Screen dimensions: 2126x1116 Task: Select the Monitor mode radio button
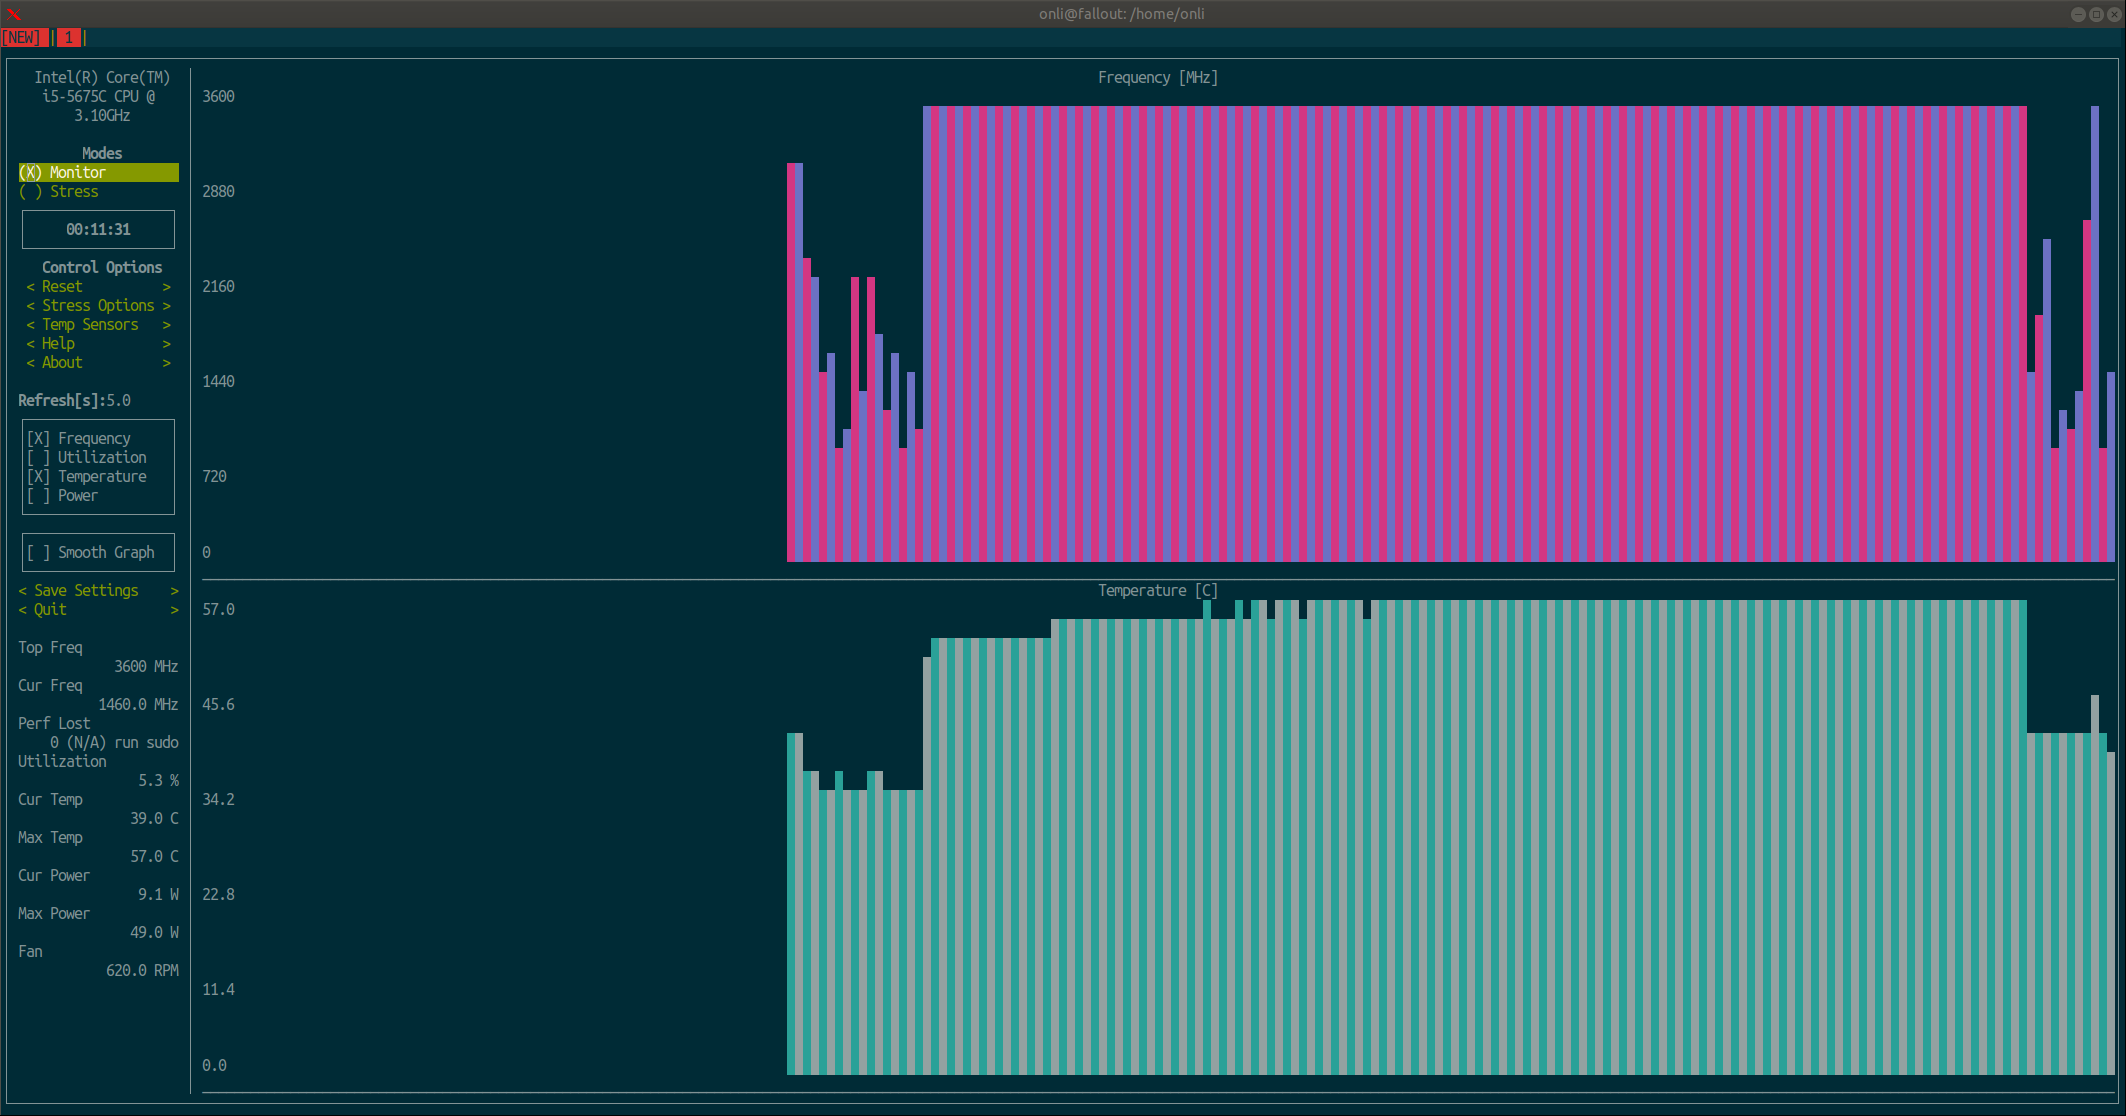tap(98, 173)
